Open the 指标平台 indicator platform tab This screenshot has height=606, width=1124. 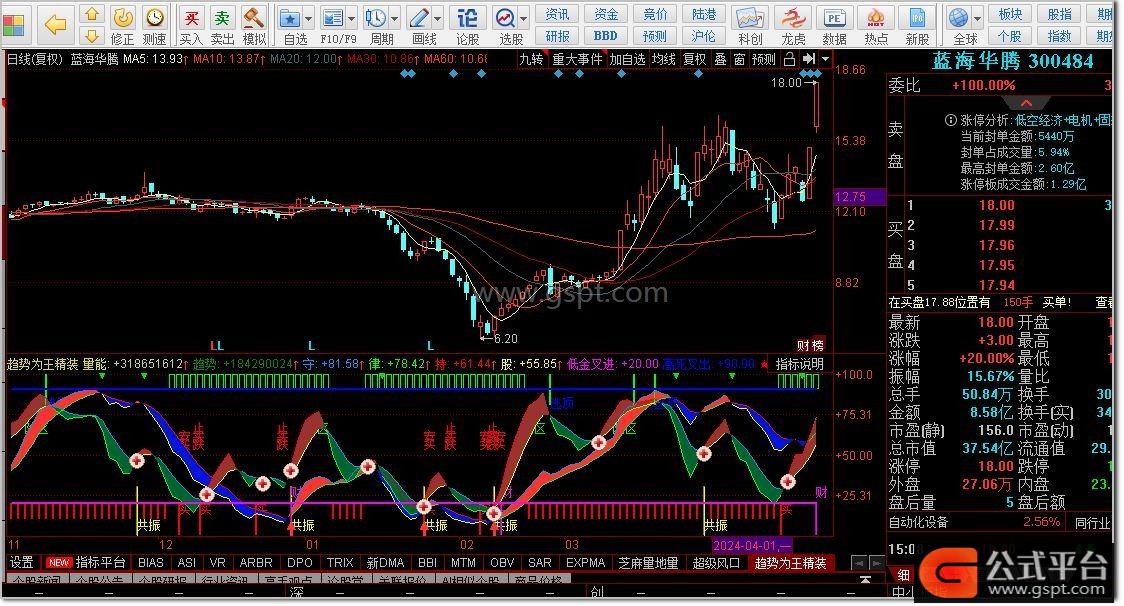pos(101,564)
